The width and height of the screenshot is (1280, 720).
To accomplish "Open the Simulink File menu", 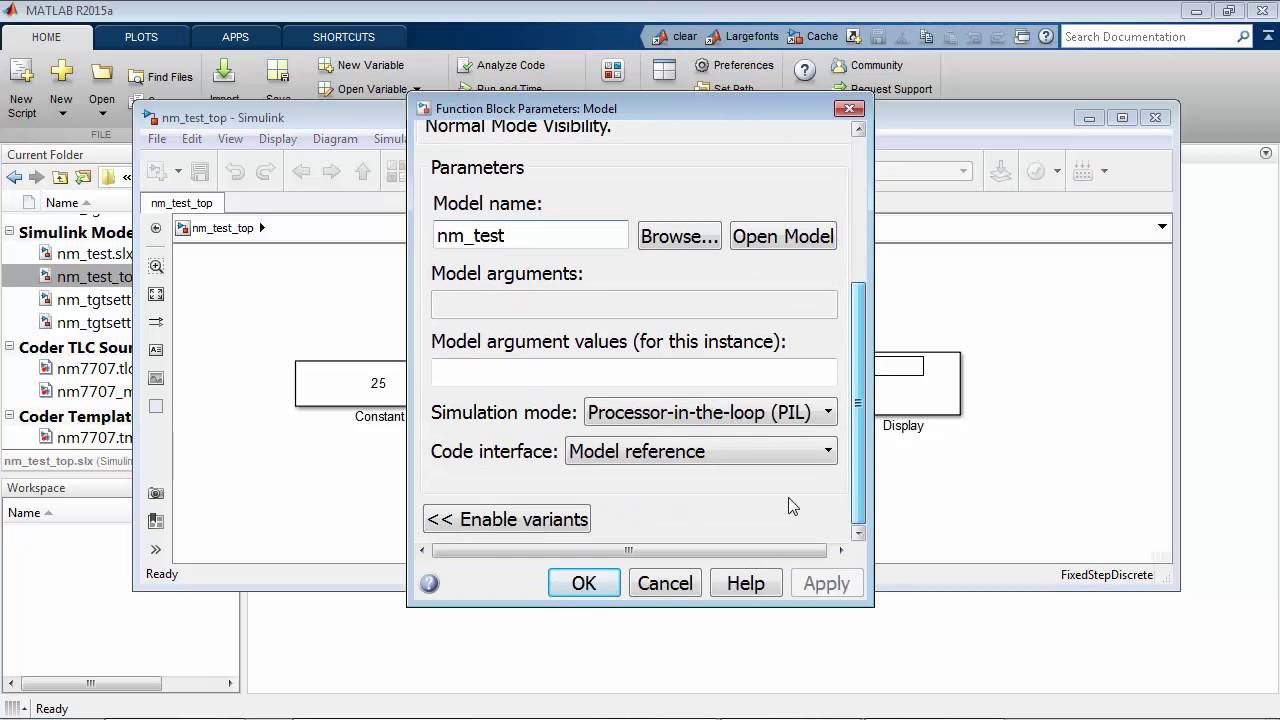I will pos(157,139).
